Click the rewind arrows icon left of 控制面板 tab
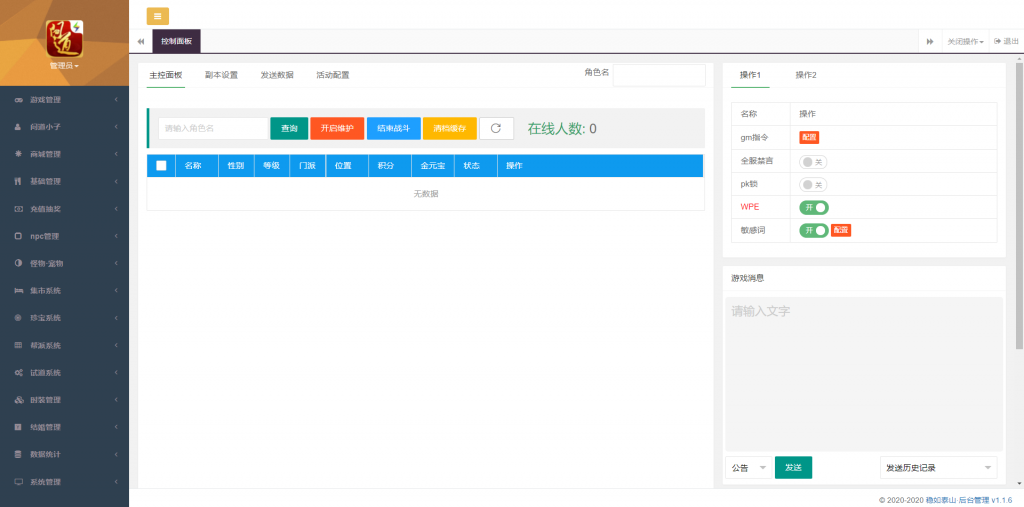The height and width of the screenshot is (507, 1024). (x=141, y=41)
